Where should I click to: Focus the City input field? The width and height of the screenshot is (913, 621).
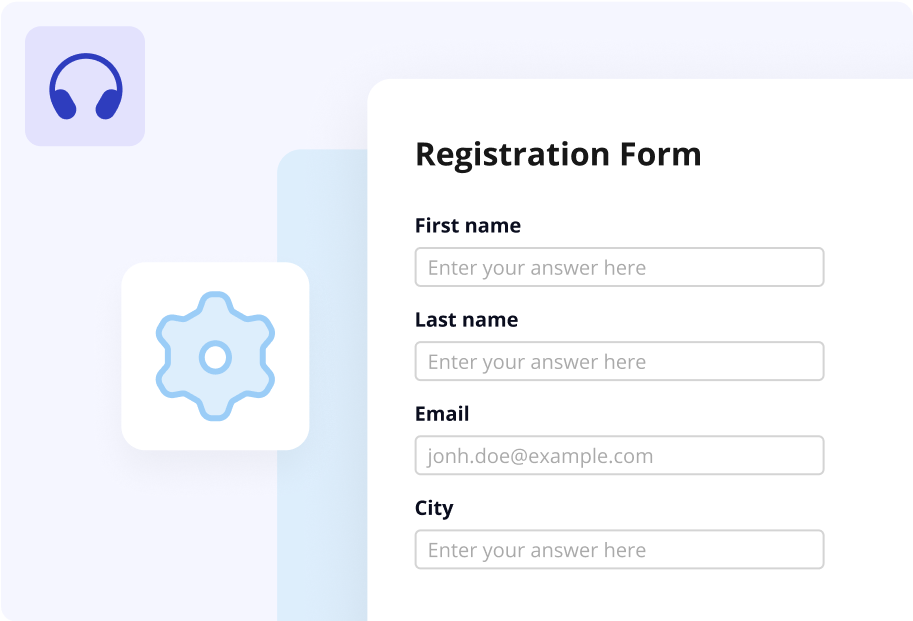tap(619, 549)
